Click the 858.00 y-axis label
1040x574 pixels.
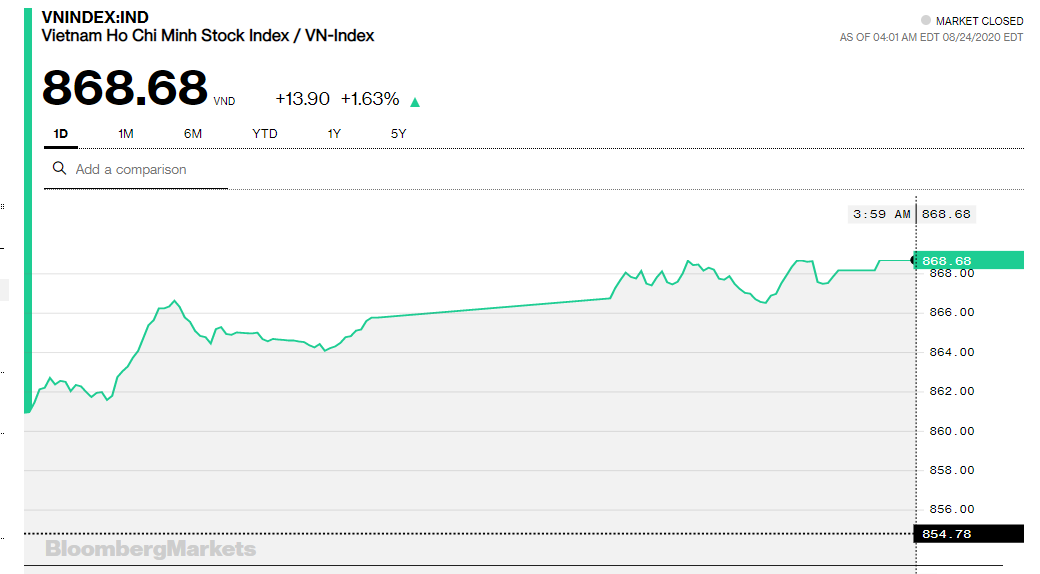coord(952,470)
